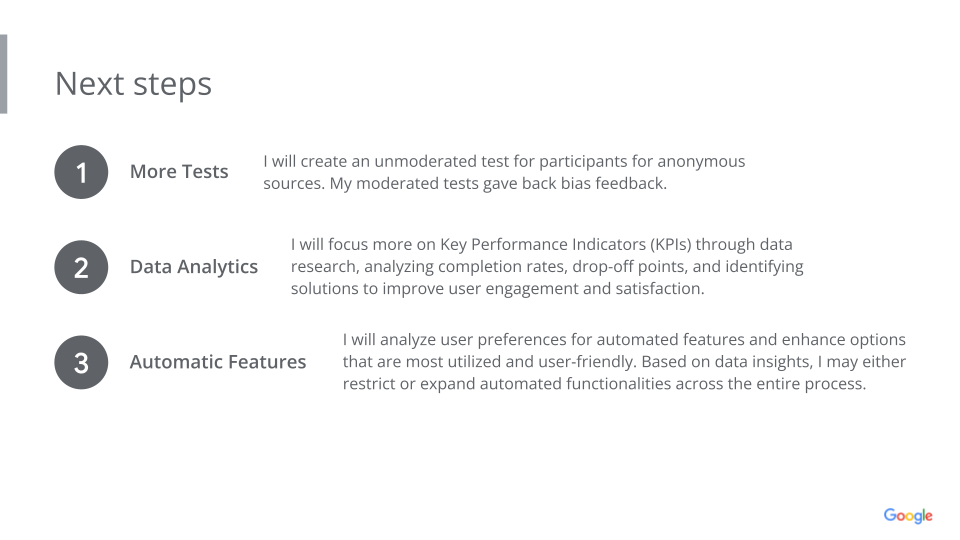Click the Google logo in the corner

(x=908, y=516)
